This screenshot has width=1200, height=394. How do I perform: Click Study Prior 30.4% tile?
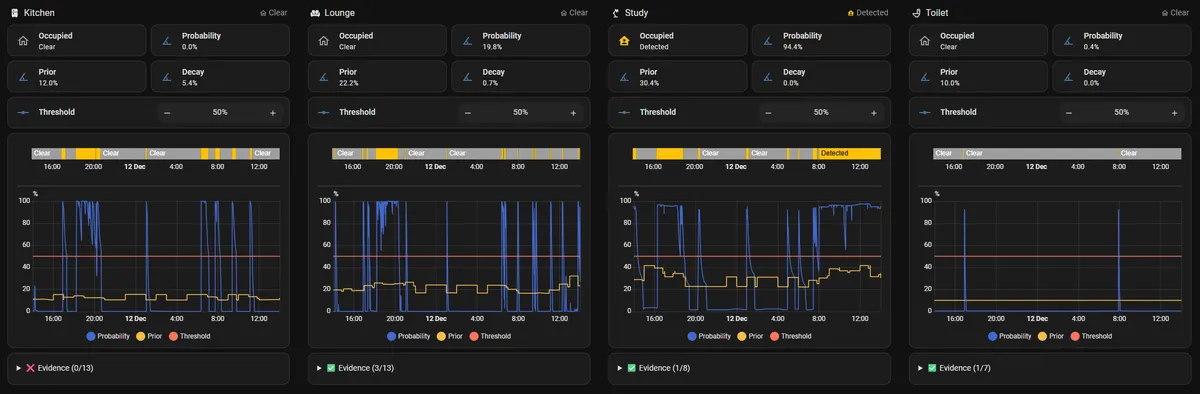(678, 77)
